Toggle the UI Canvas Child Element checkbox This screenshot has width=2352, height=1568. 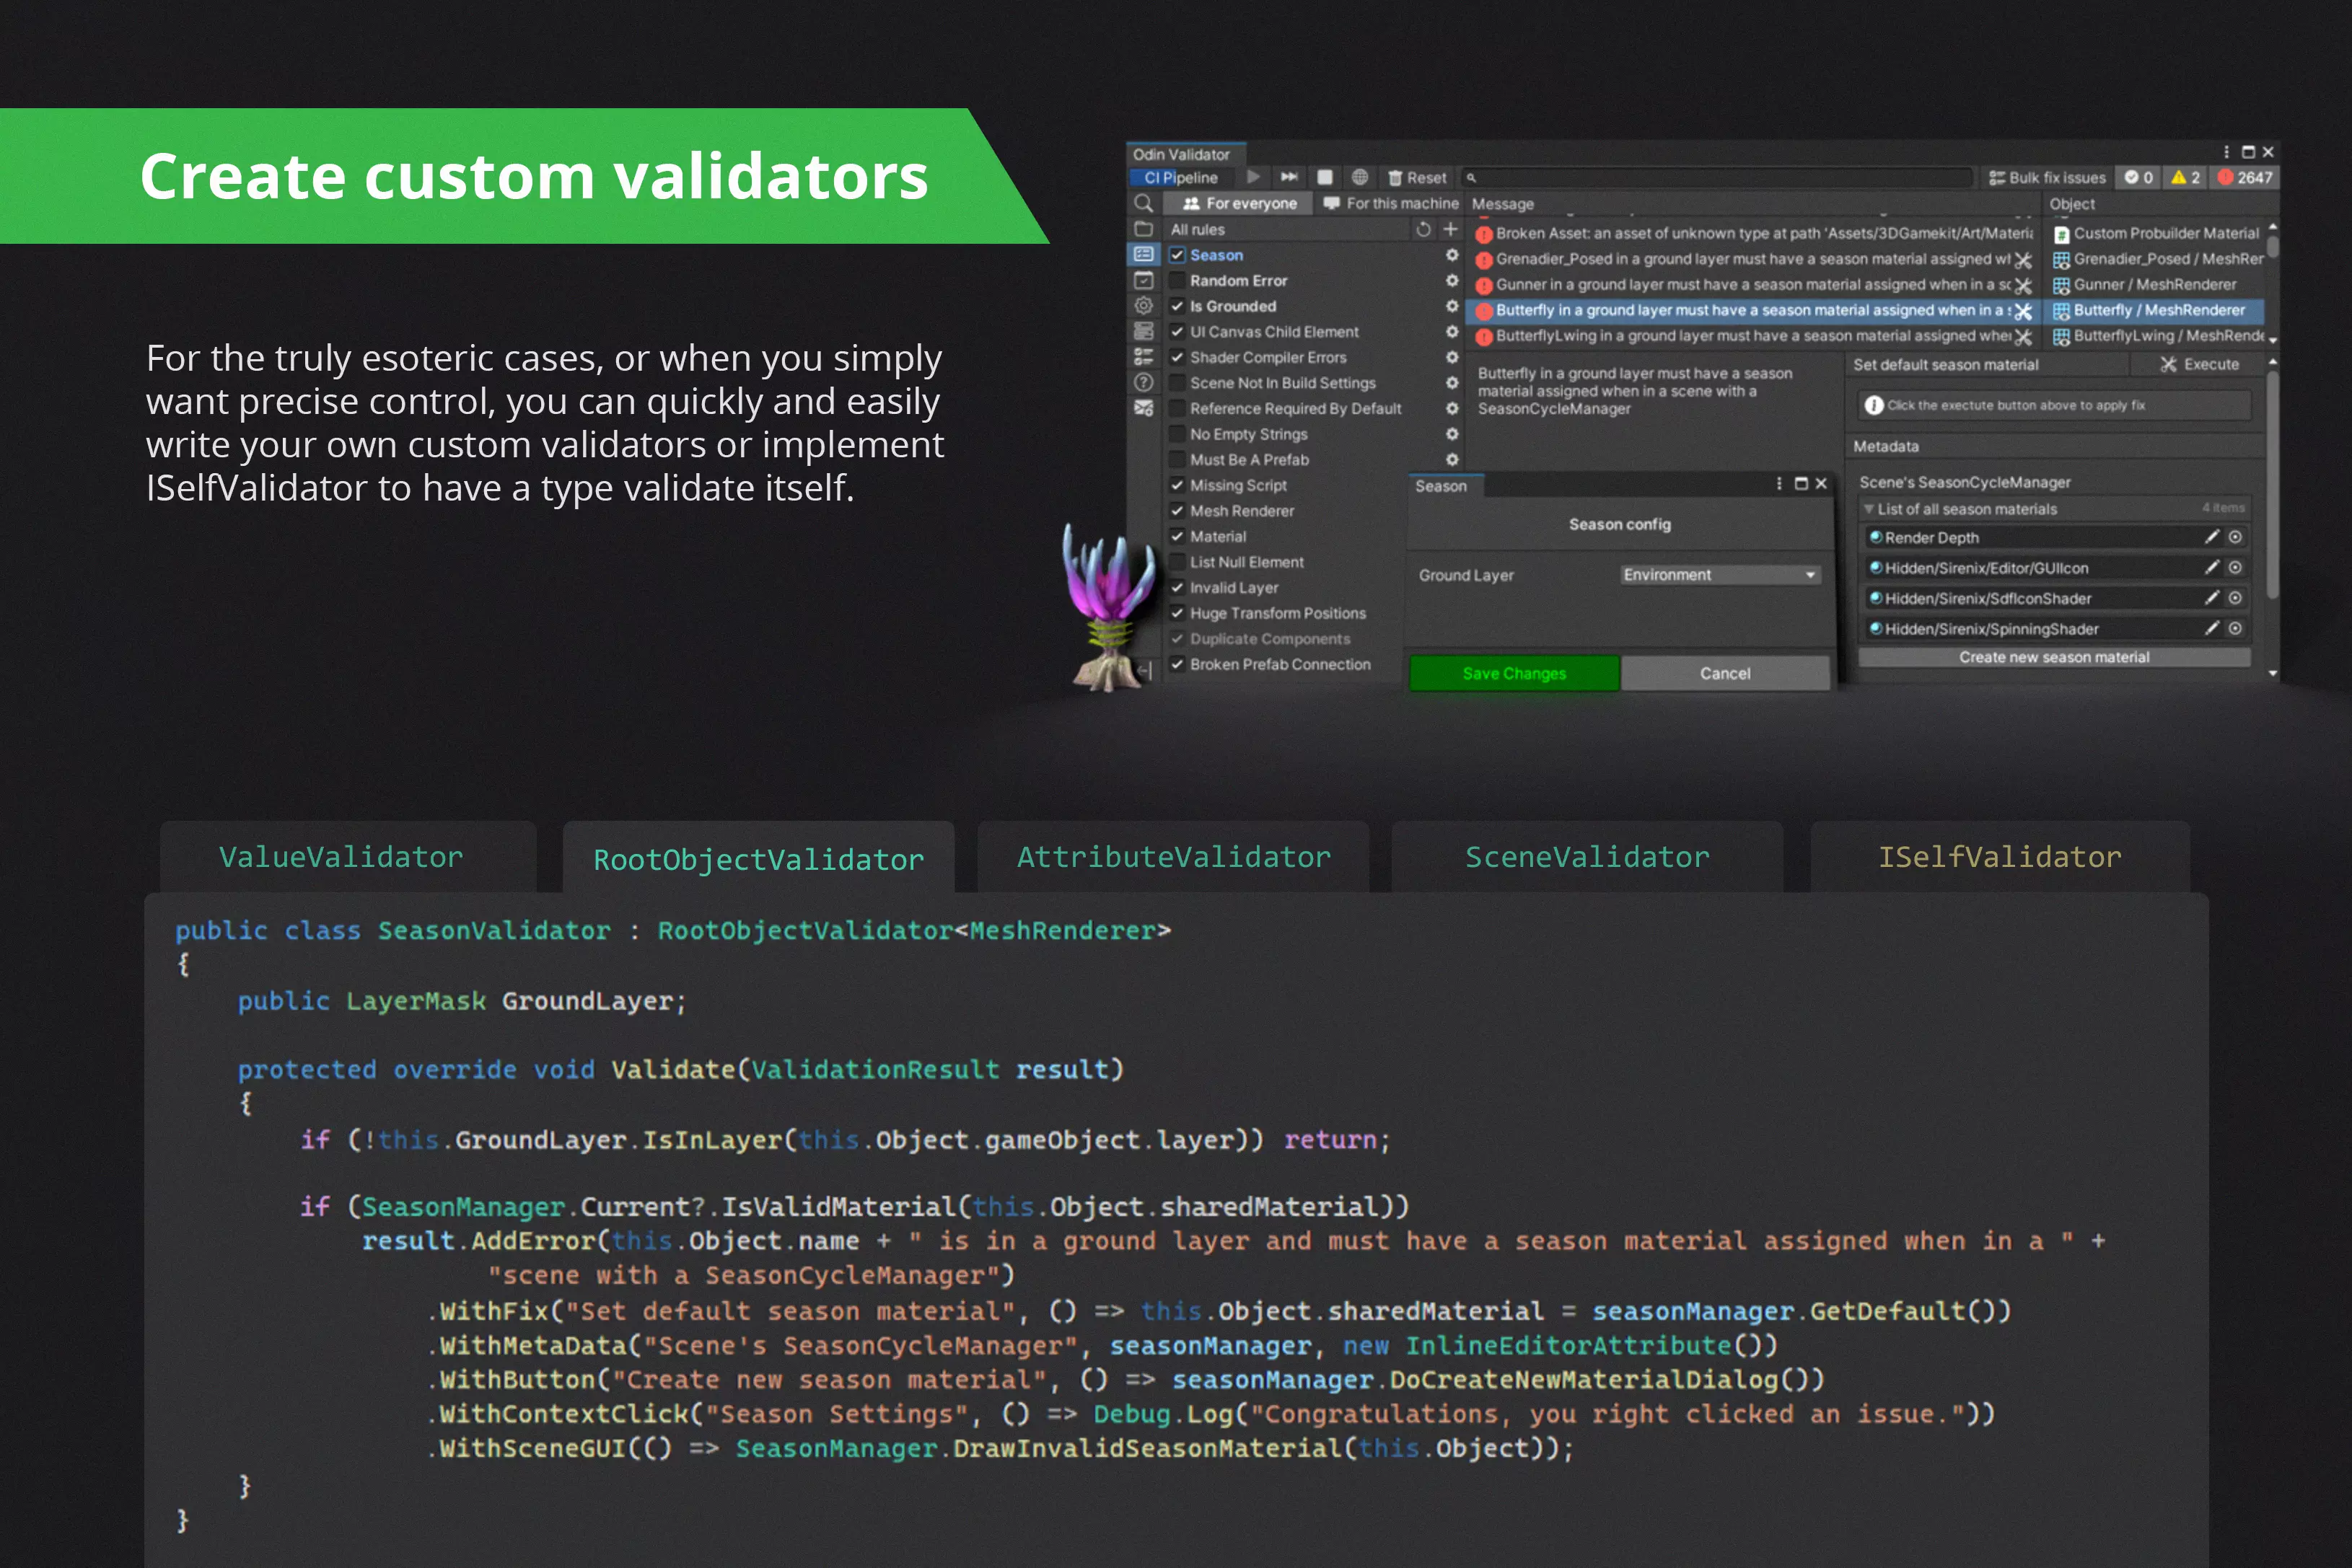pyautogui.click(x=1177, y=332)
